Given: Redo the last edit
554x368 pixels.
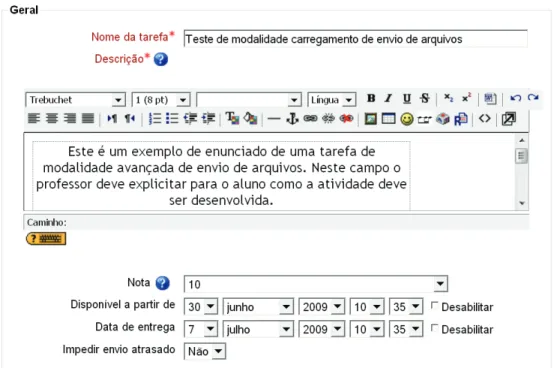Looking at the screenshot, I should (533, 97).
